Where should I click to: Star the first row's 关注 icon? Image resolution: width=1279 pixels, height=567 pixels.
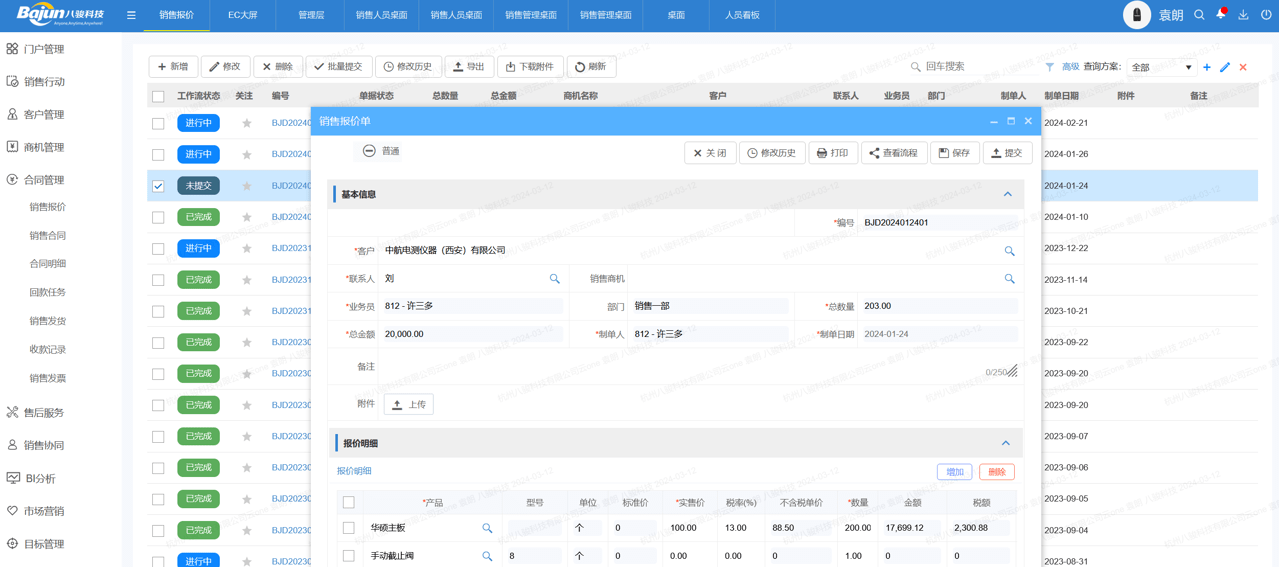(x=246, y=123)
